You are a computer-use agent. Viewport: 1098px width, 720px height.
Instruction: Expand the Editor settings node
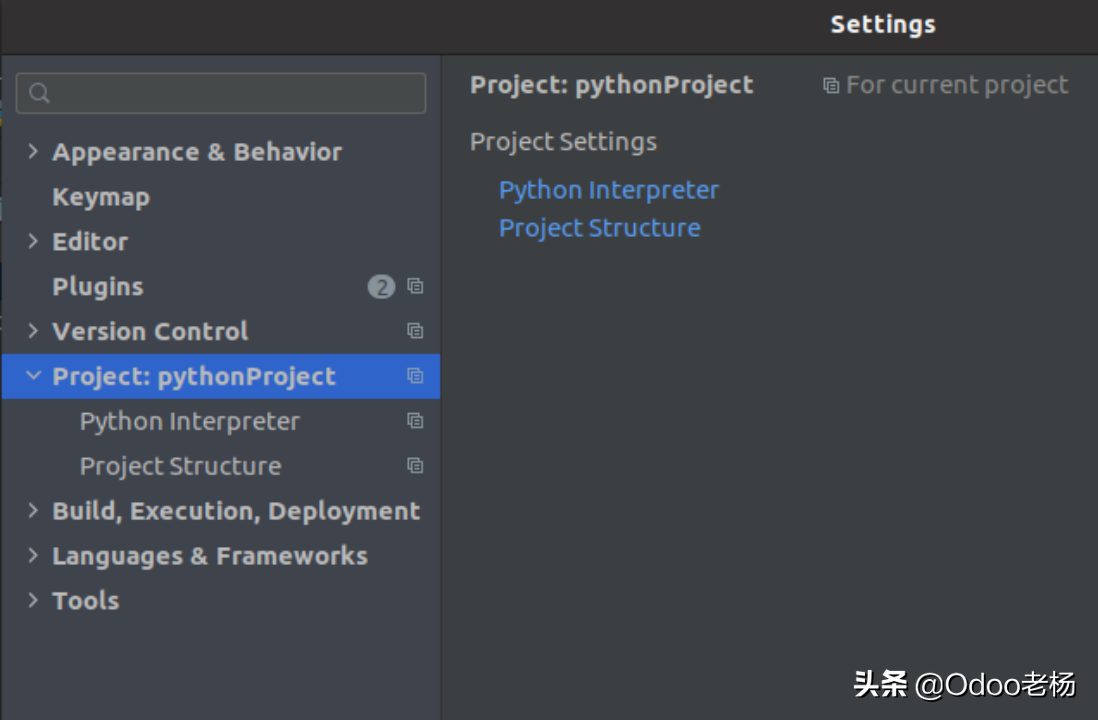coord(33,241)
